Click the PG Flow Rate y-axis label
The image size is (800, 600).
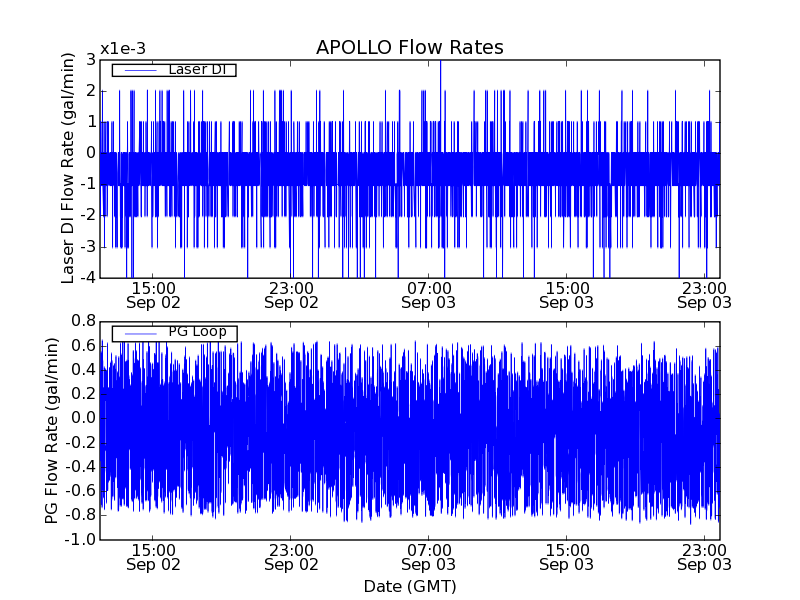point(50,430)
